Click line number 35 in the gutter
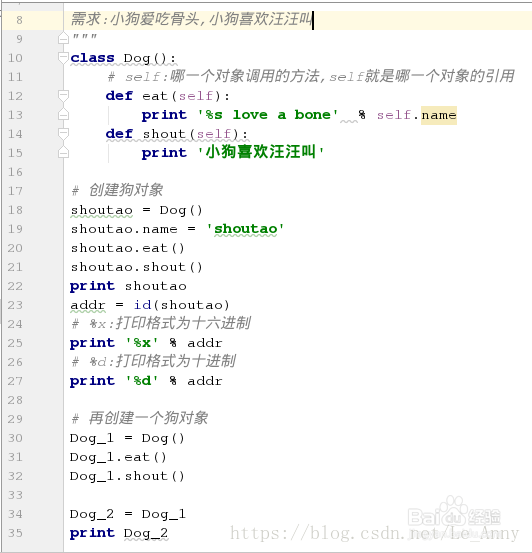 [x=15, y=533]
